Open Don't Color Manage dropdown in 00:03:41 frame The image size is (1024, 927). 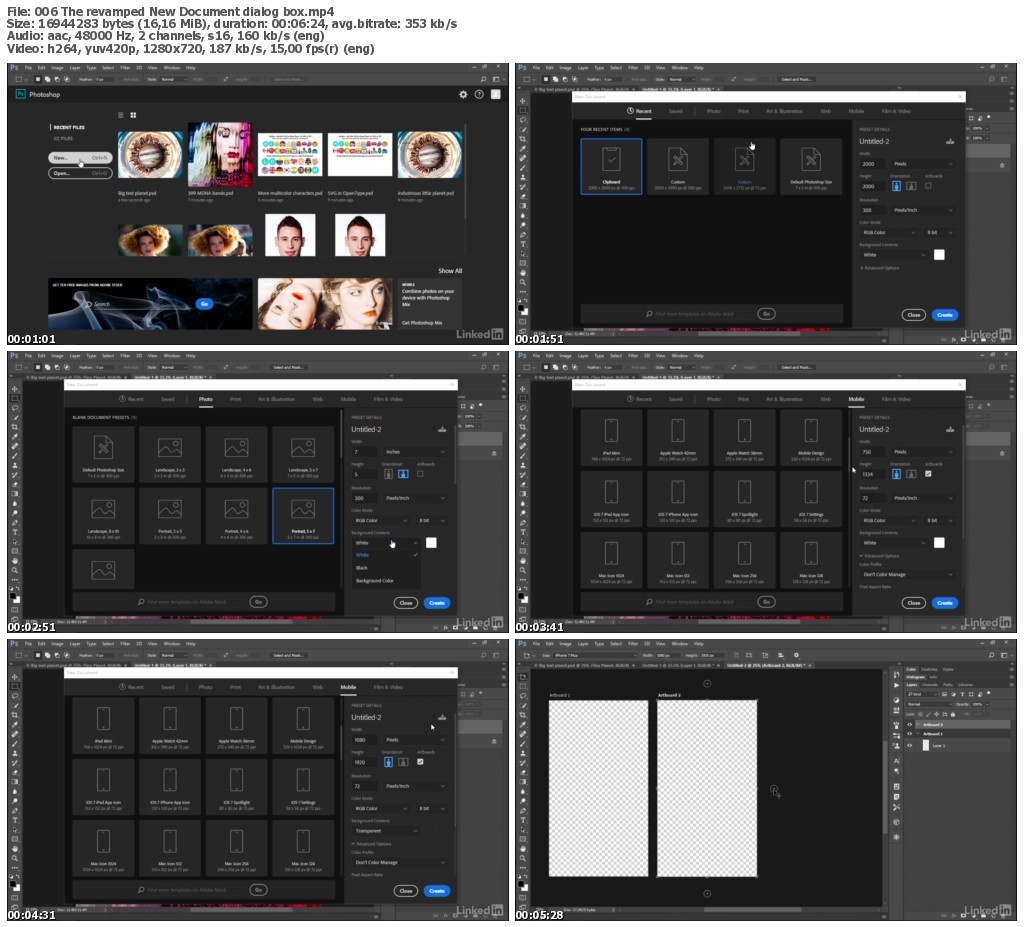pos(907,575)
